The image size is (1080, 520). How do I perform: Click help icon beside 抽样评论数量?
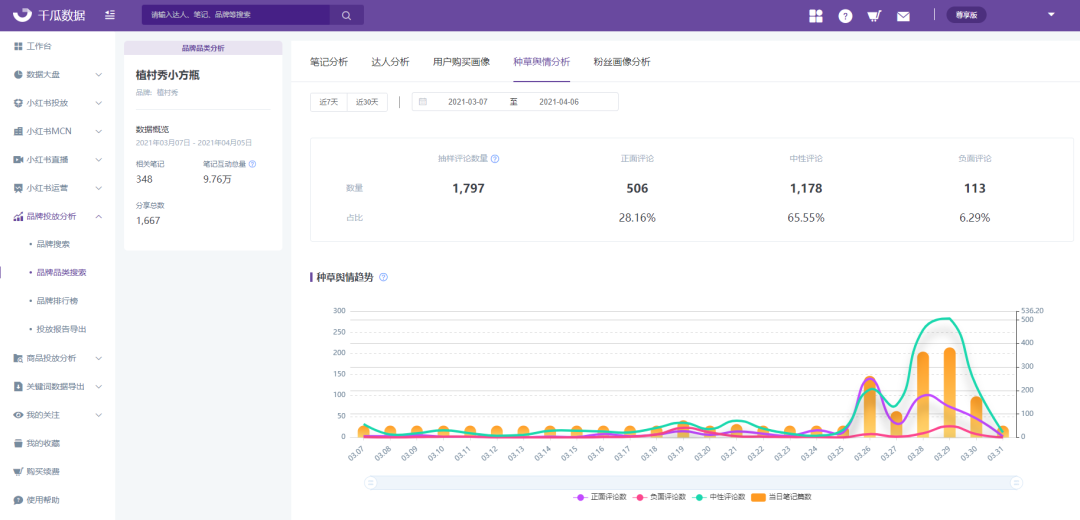495,158
